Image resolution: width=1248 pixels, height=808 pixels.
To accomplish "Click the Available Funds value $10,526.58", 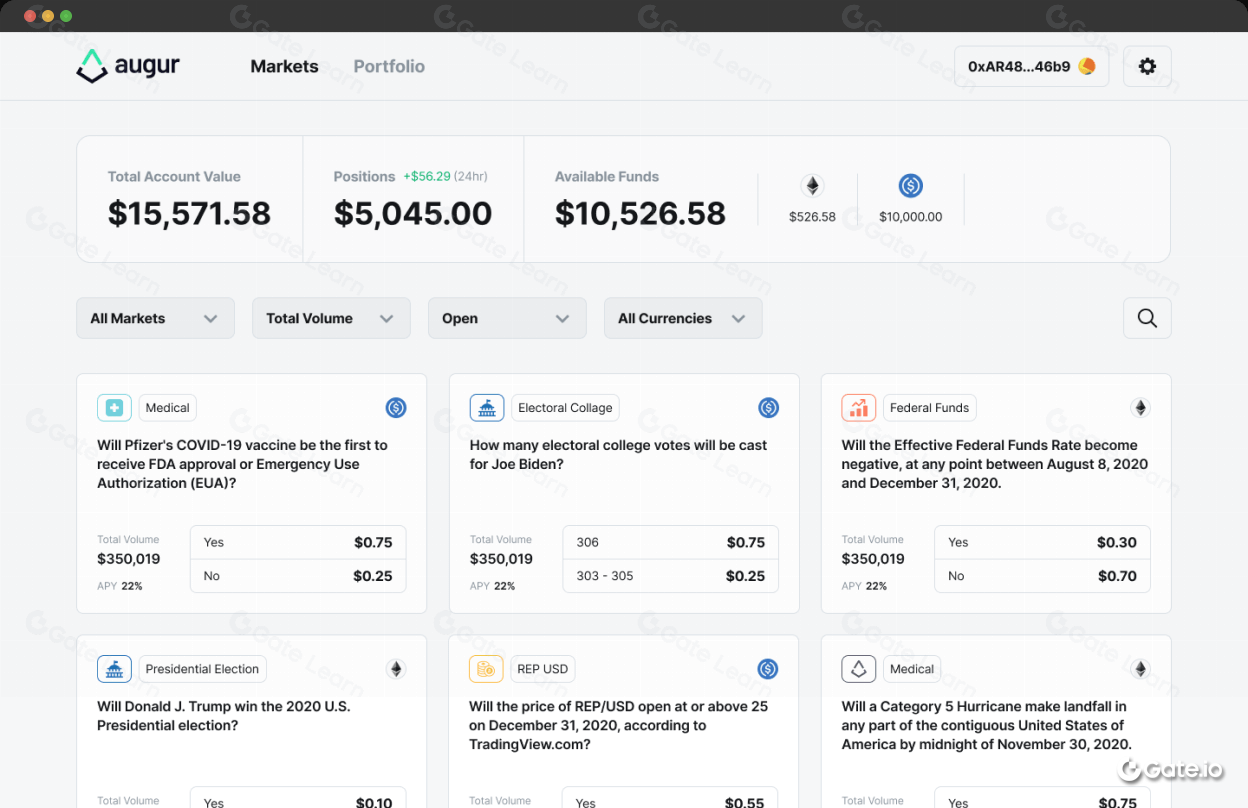I will click(x=640, y=214).
